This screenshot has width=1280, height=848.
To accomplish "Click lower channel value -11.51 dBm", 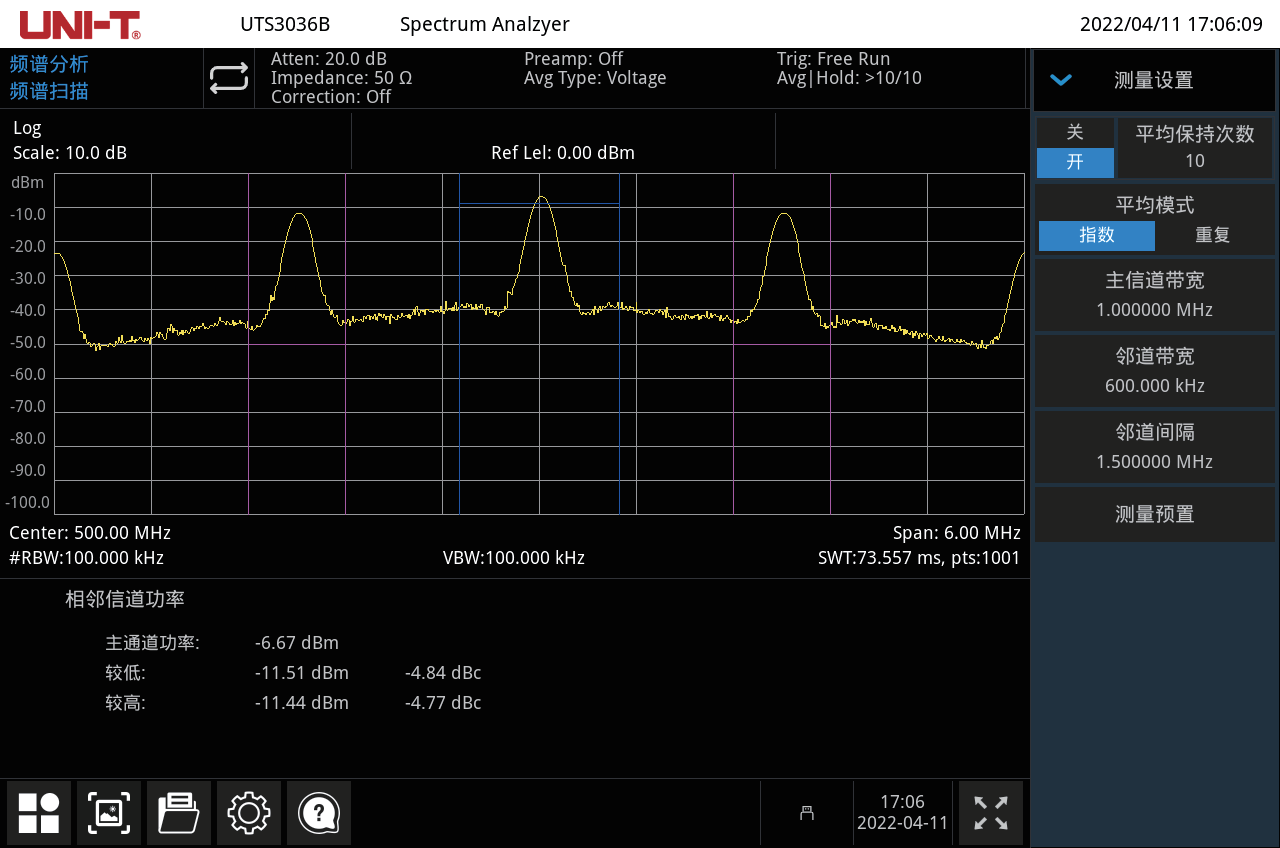I will [302, 673].
